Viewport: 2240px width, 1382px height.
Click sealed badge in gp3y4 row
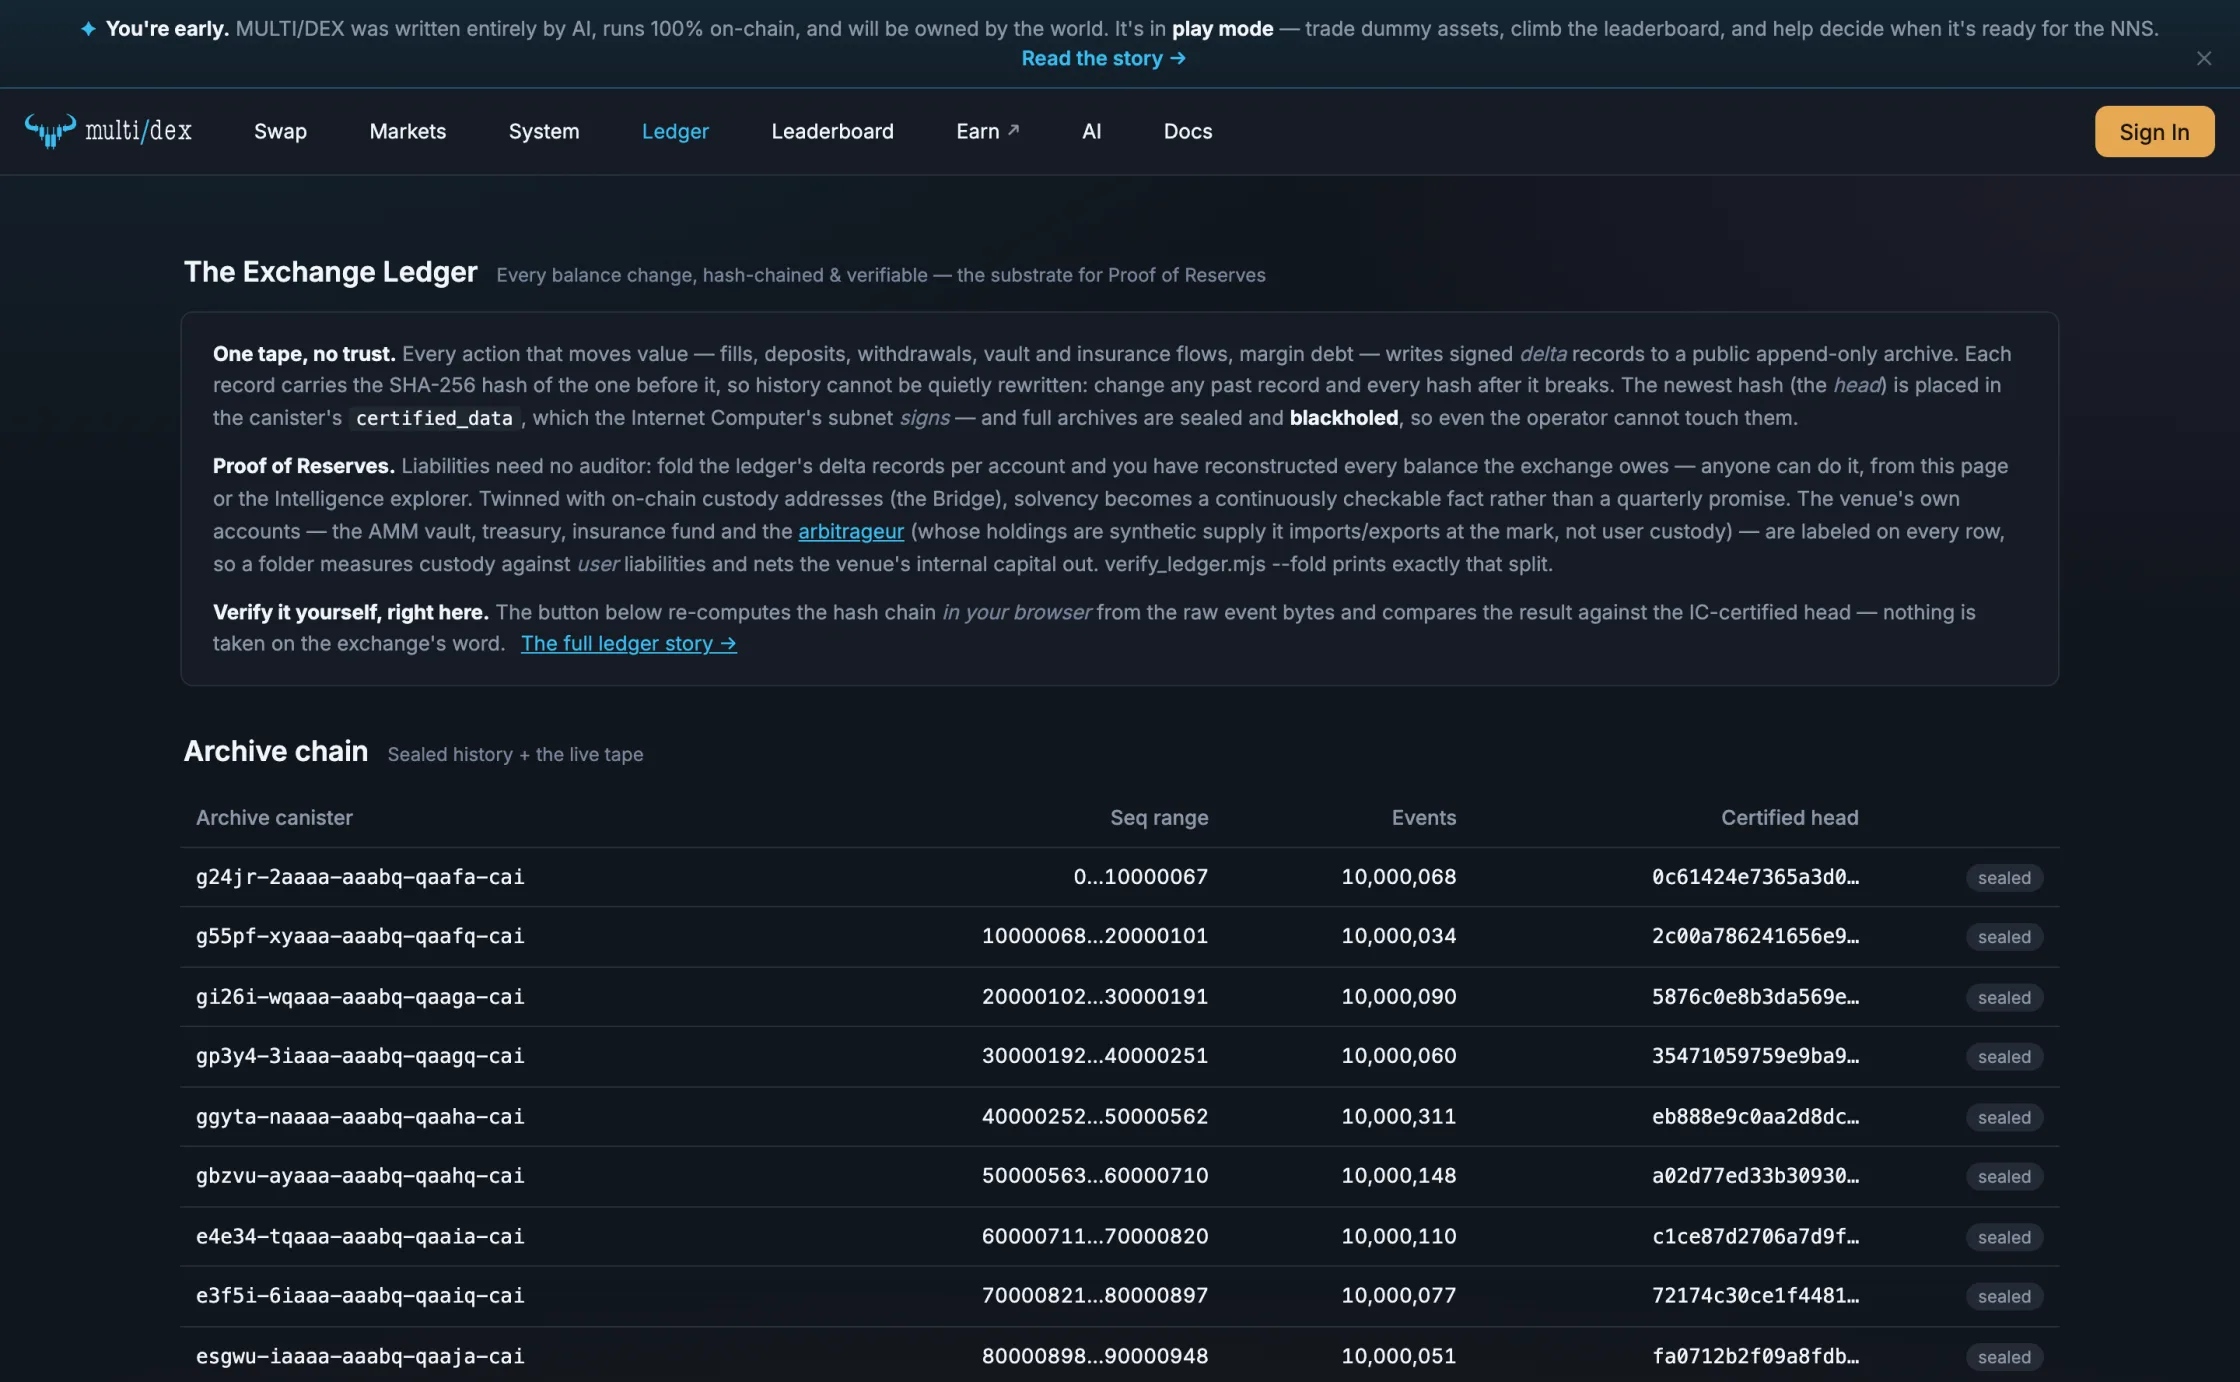click(2004, 1057)
